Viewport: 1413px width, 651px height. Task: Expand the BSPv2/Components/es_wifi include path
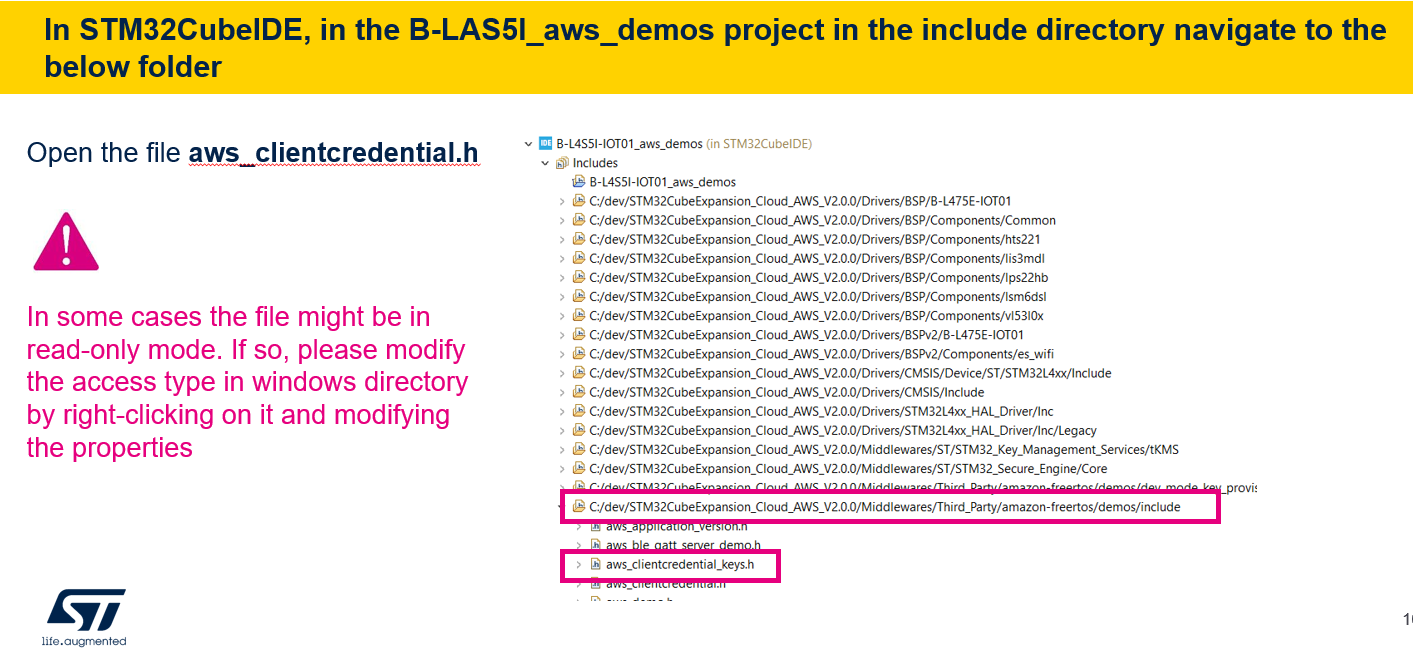pyautogui.click(x=561, y=353)
